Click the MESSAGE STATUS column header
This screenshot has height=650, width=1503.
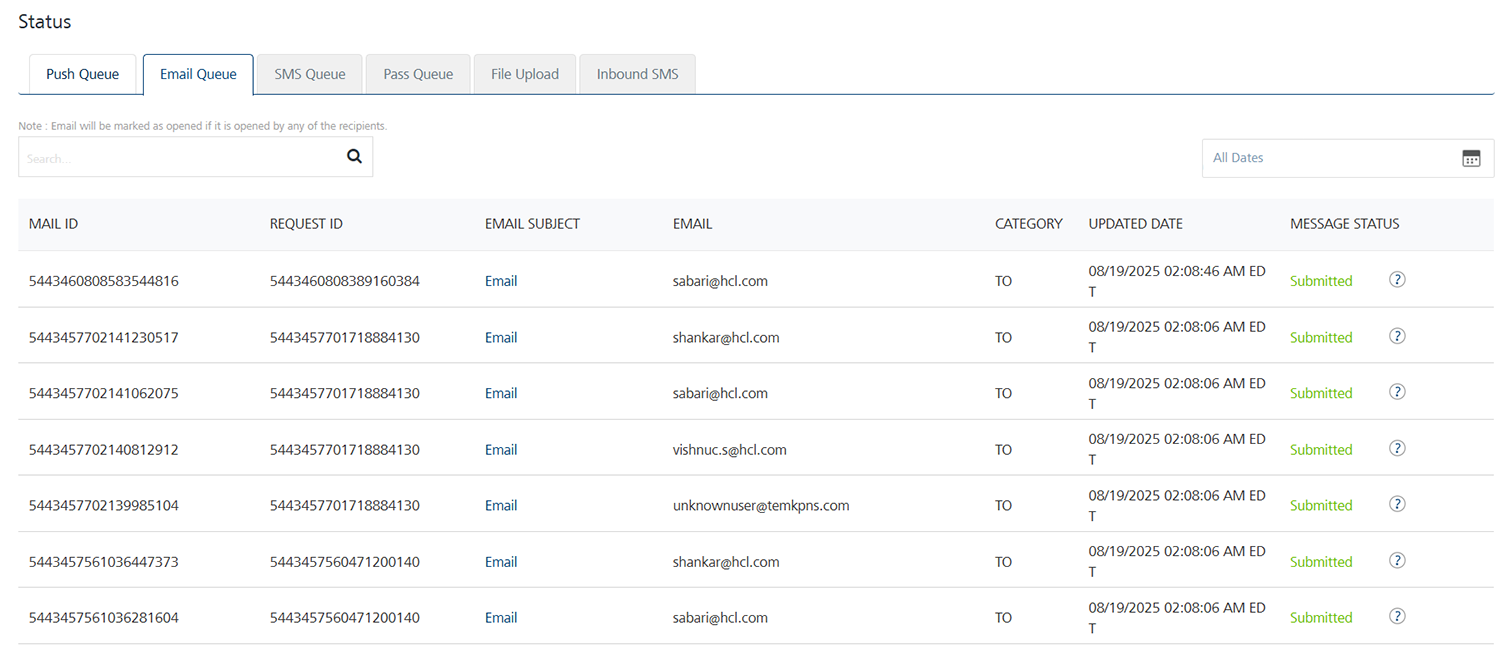coord(1344,224)
